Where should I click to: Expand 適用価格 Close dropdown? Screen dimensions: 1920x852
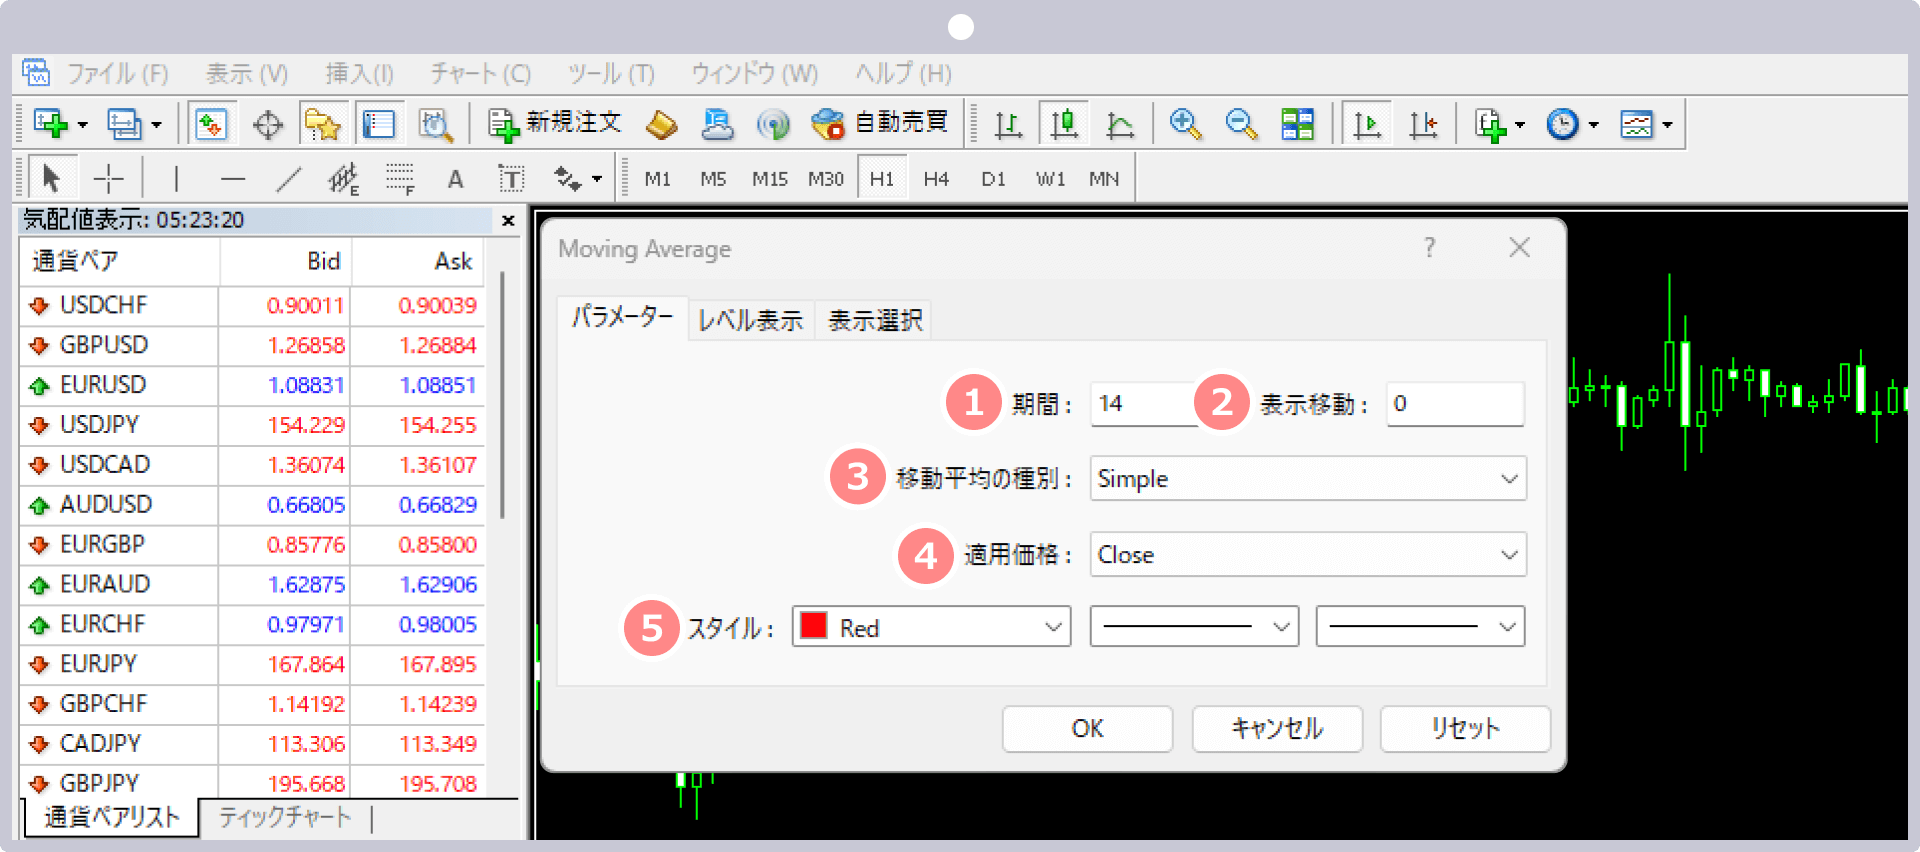(1308, 555)
